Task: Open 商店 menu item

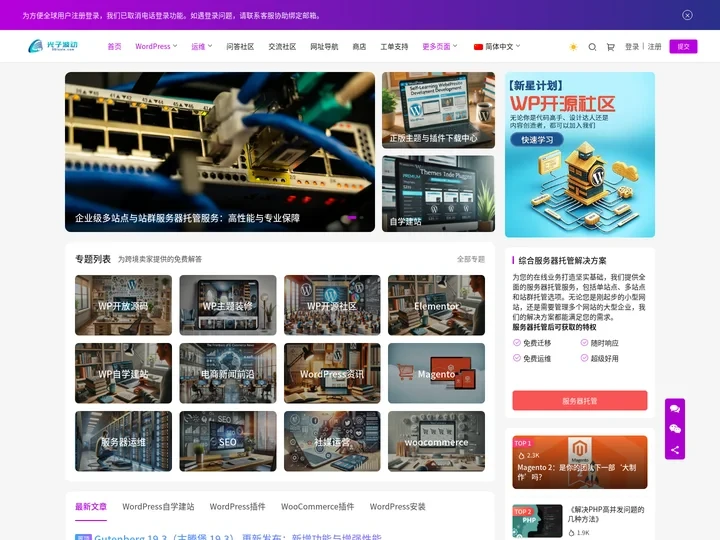Action: pos(359,46)
